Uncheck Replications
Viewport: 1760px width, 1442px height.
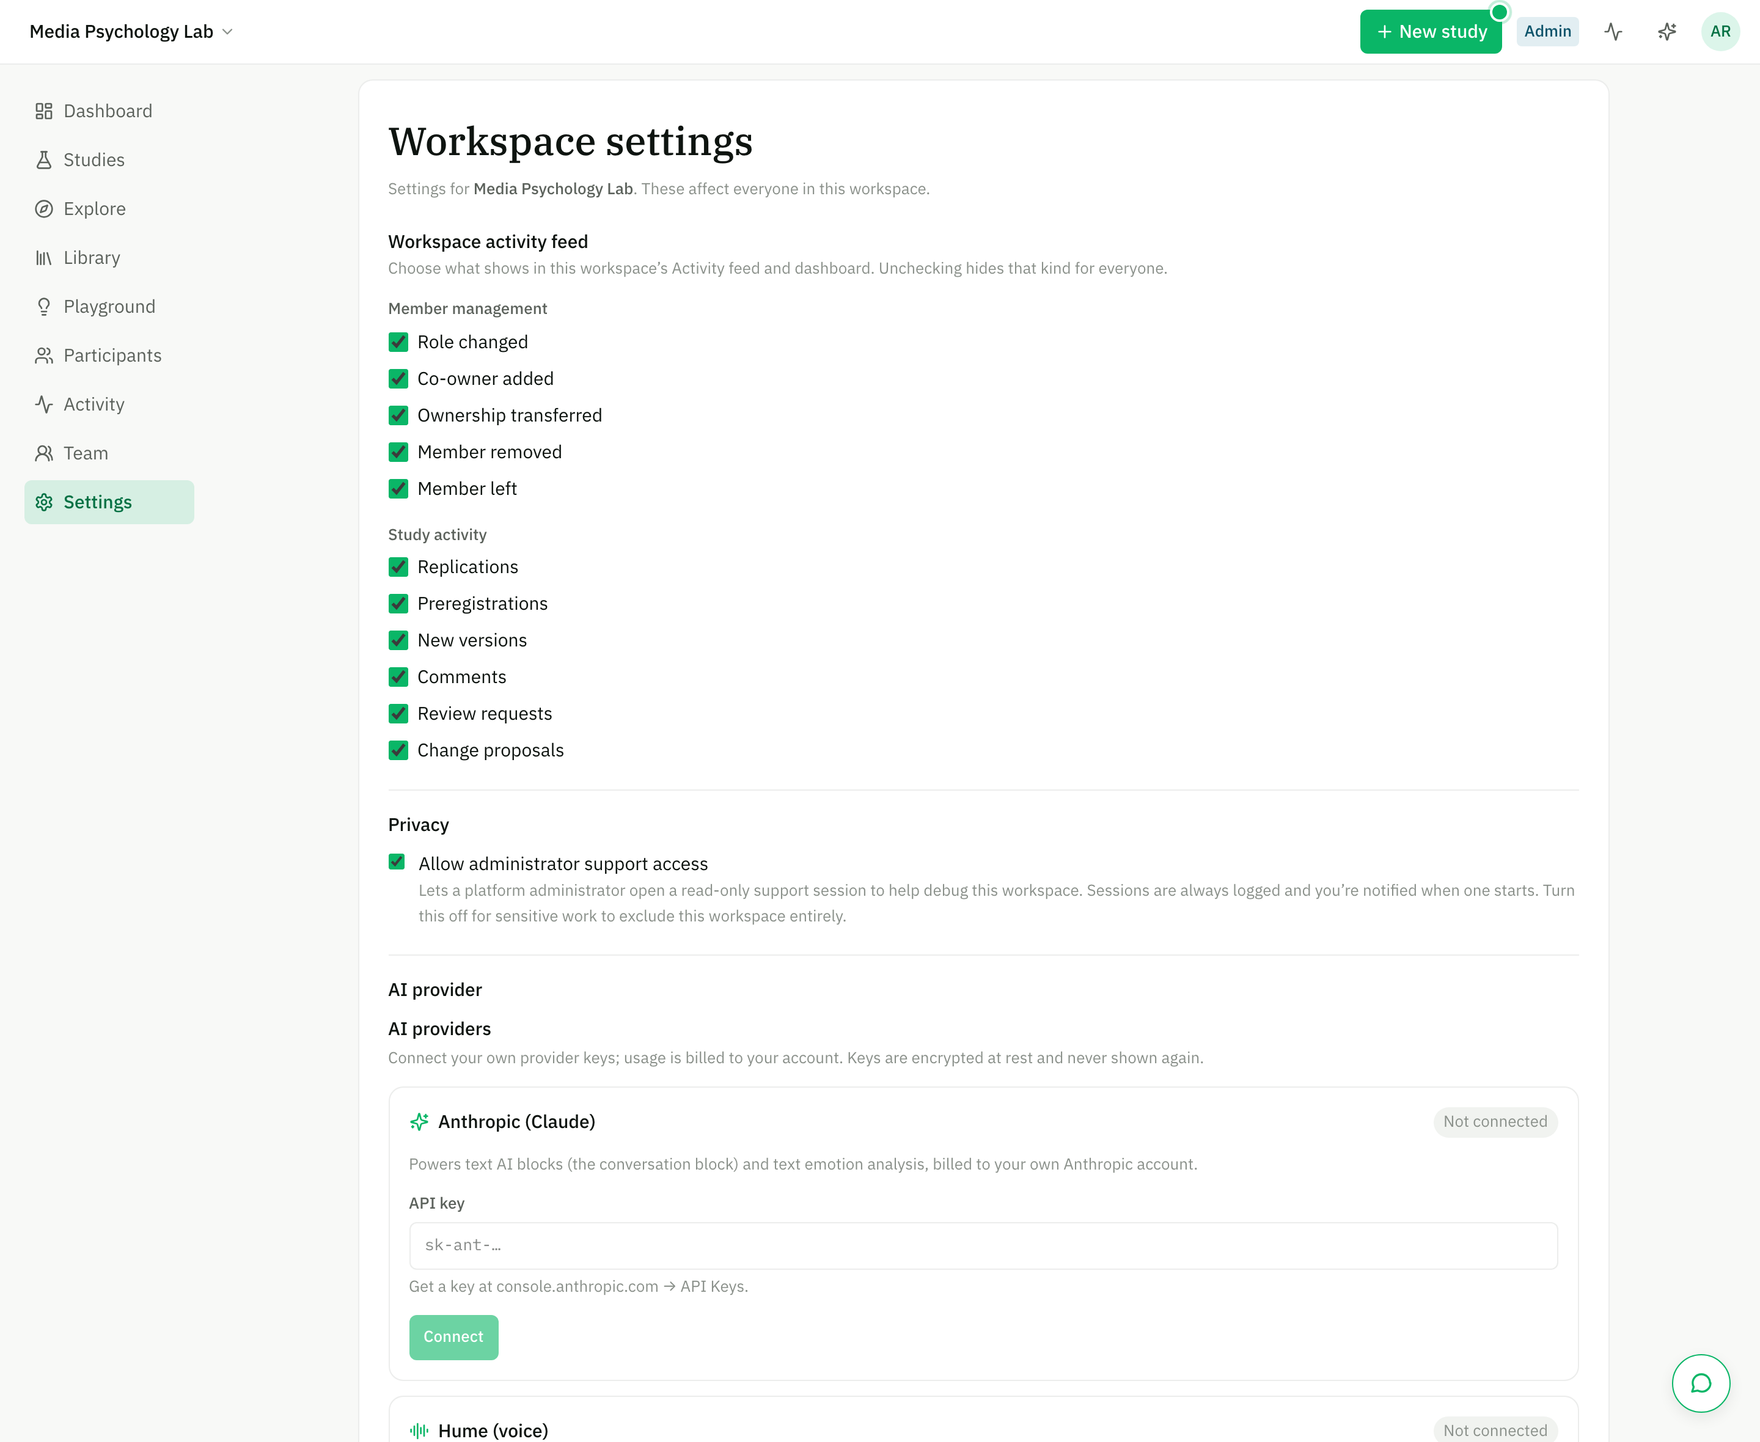[398, 567]
